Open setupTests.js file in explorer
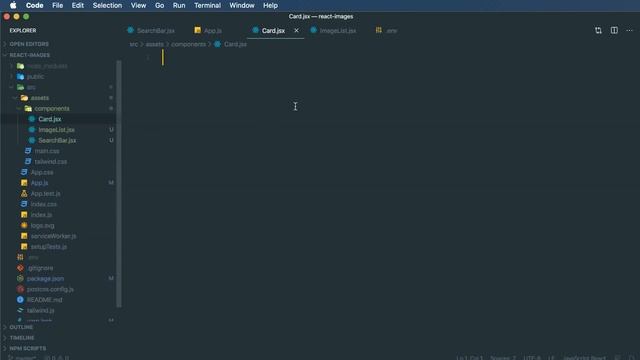This screenshot has width=640, height=360. tap(49, 247)
